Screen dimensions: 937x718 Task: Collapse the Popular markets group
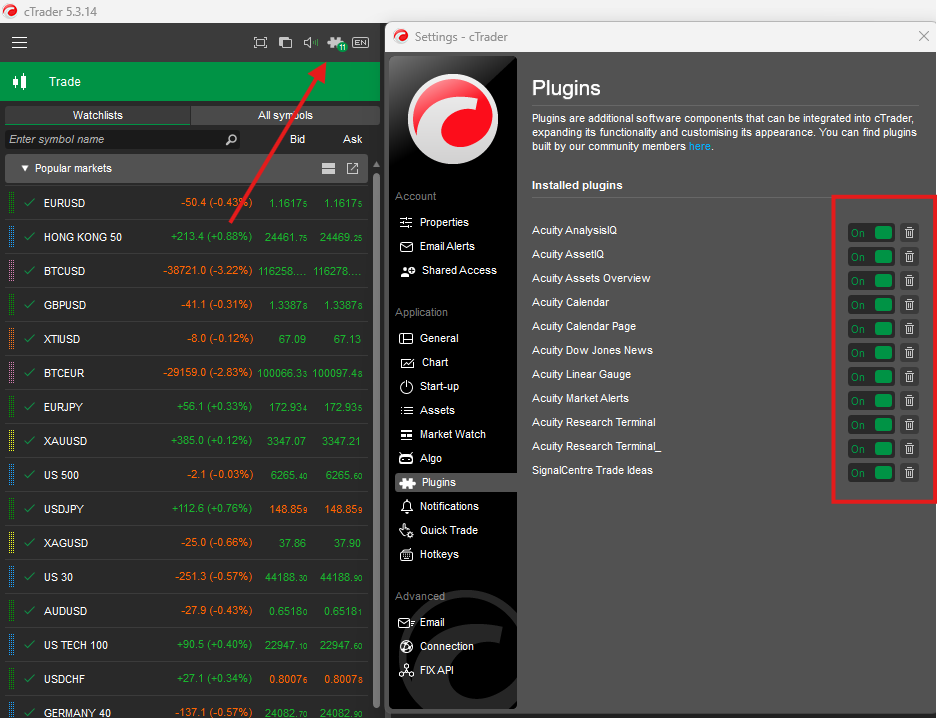click(25, 168)
